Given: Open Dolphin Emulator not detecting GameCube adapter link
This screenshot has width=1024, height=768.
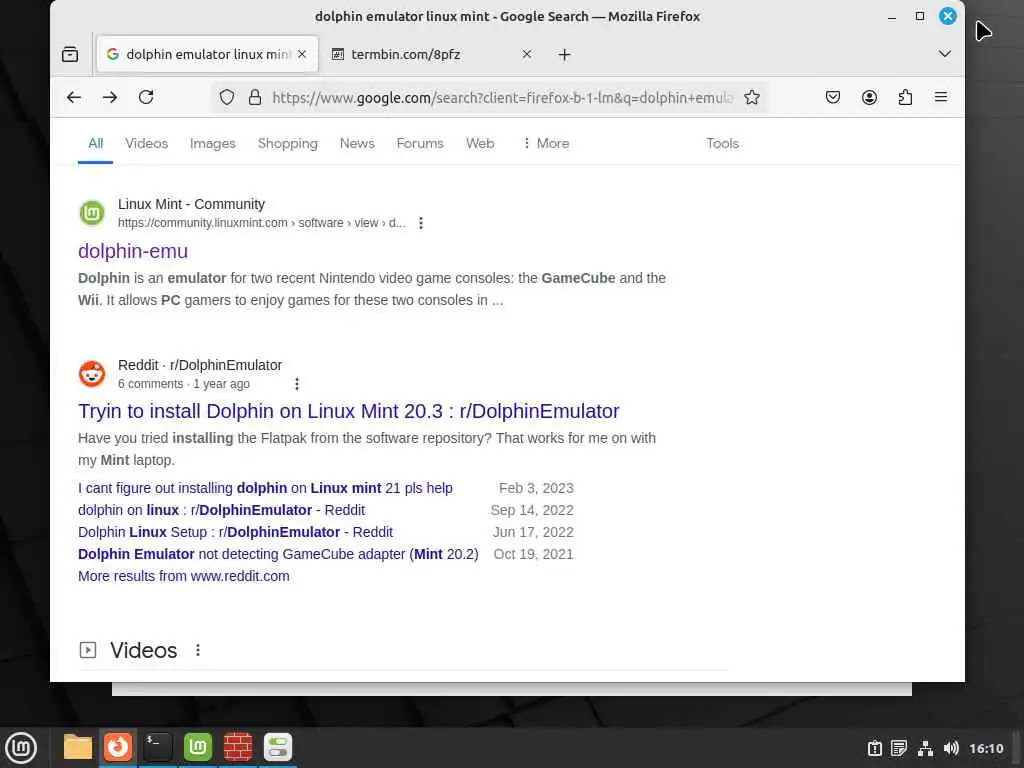Looking at the screenshot, I should [x=278, y=554].
